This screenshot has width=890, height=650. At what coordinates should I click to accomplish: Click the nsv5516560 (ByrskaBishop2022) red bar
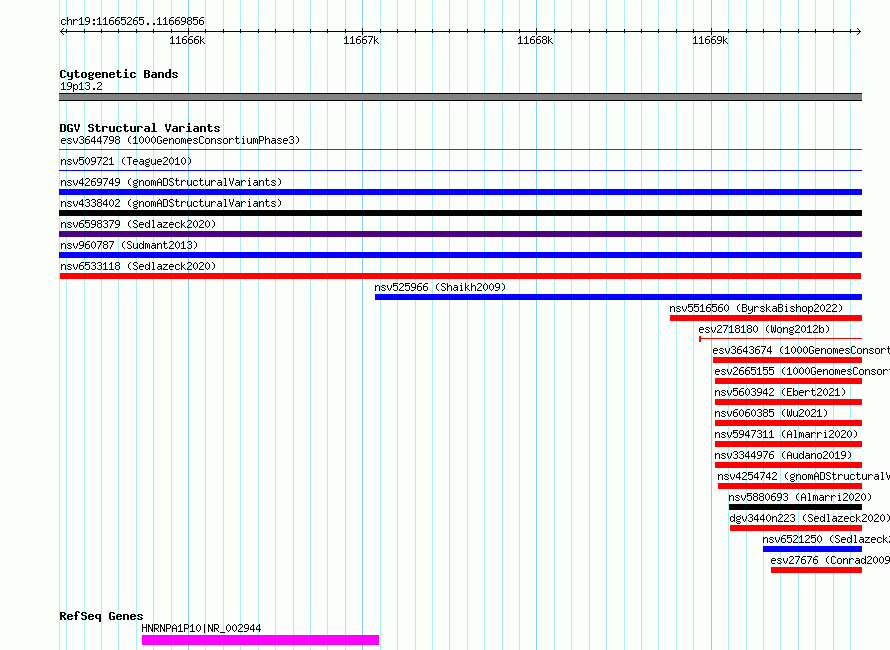click(x=766, y=318)
